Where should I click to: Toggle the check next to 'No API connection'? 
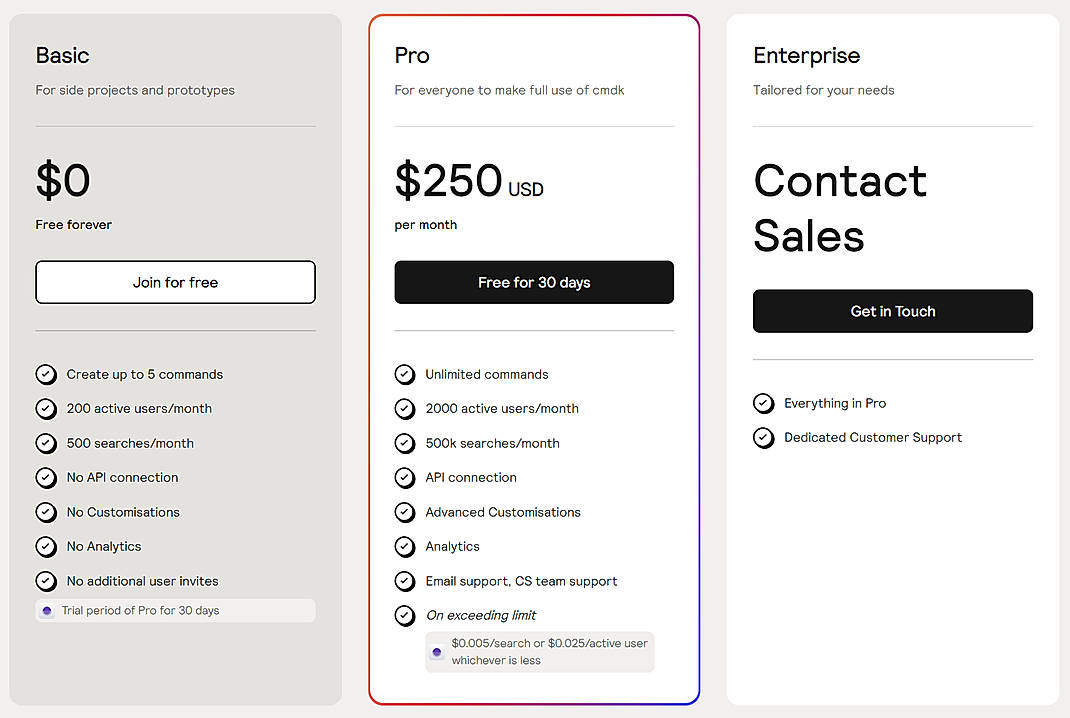coord(46,477)
